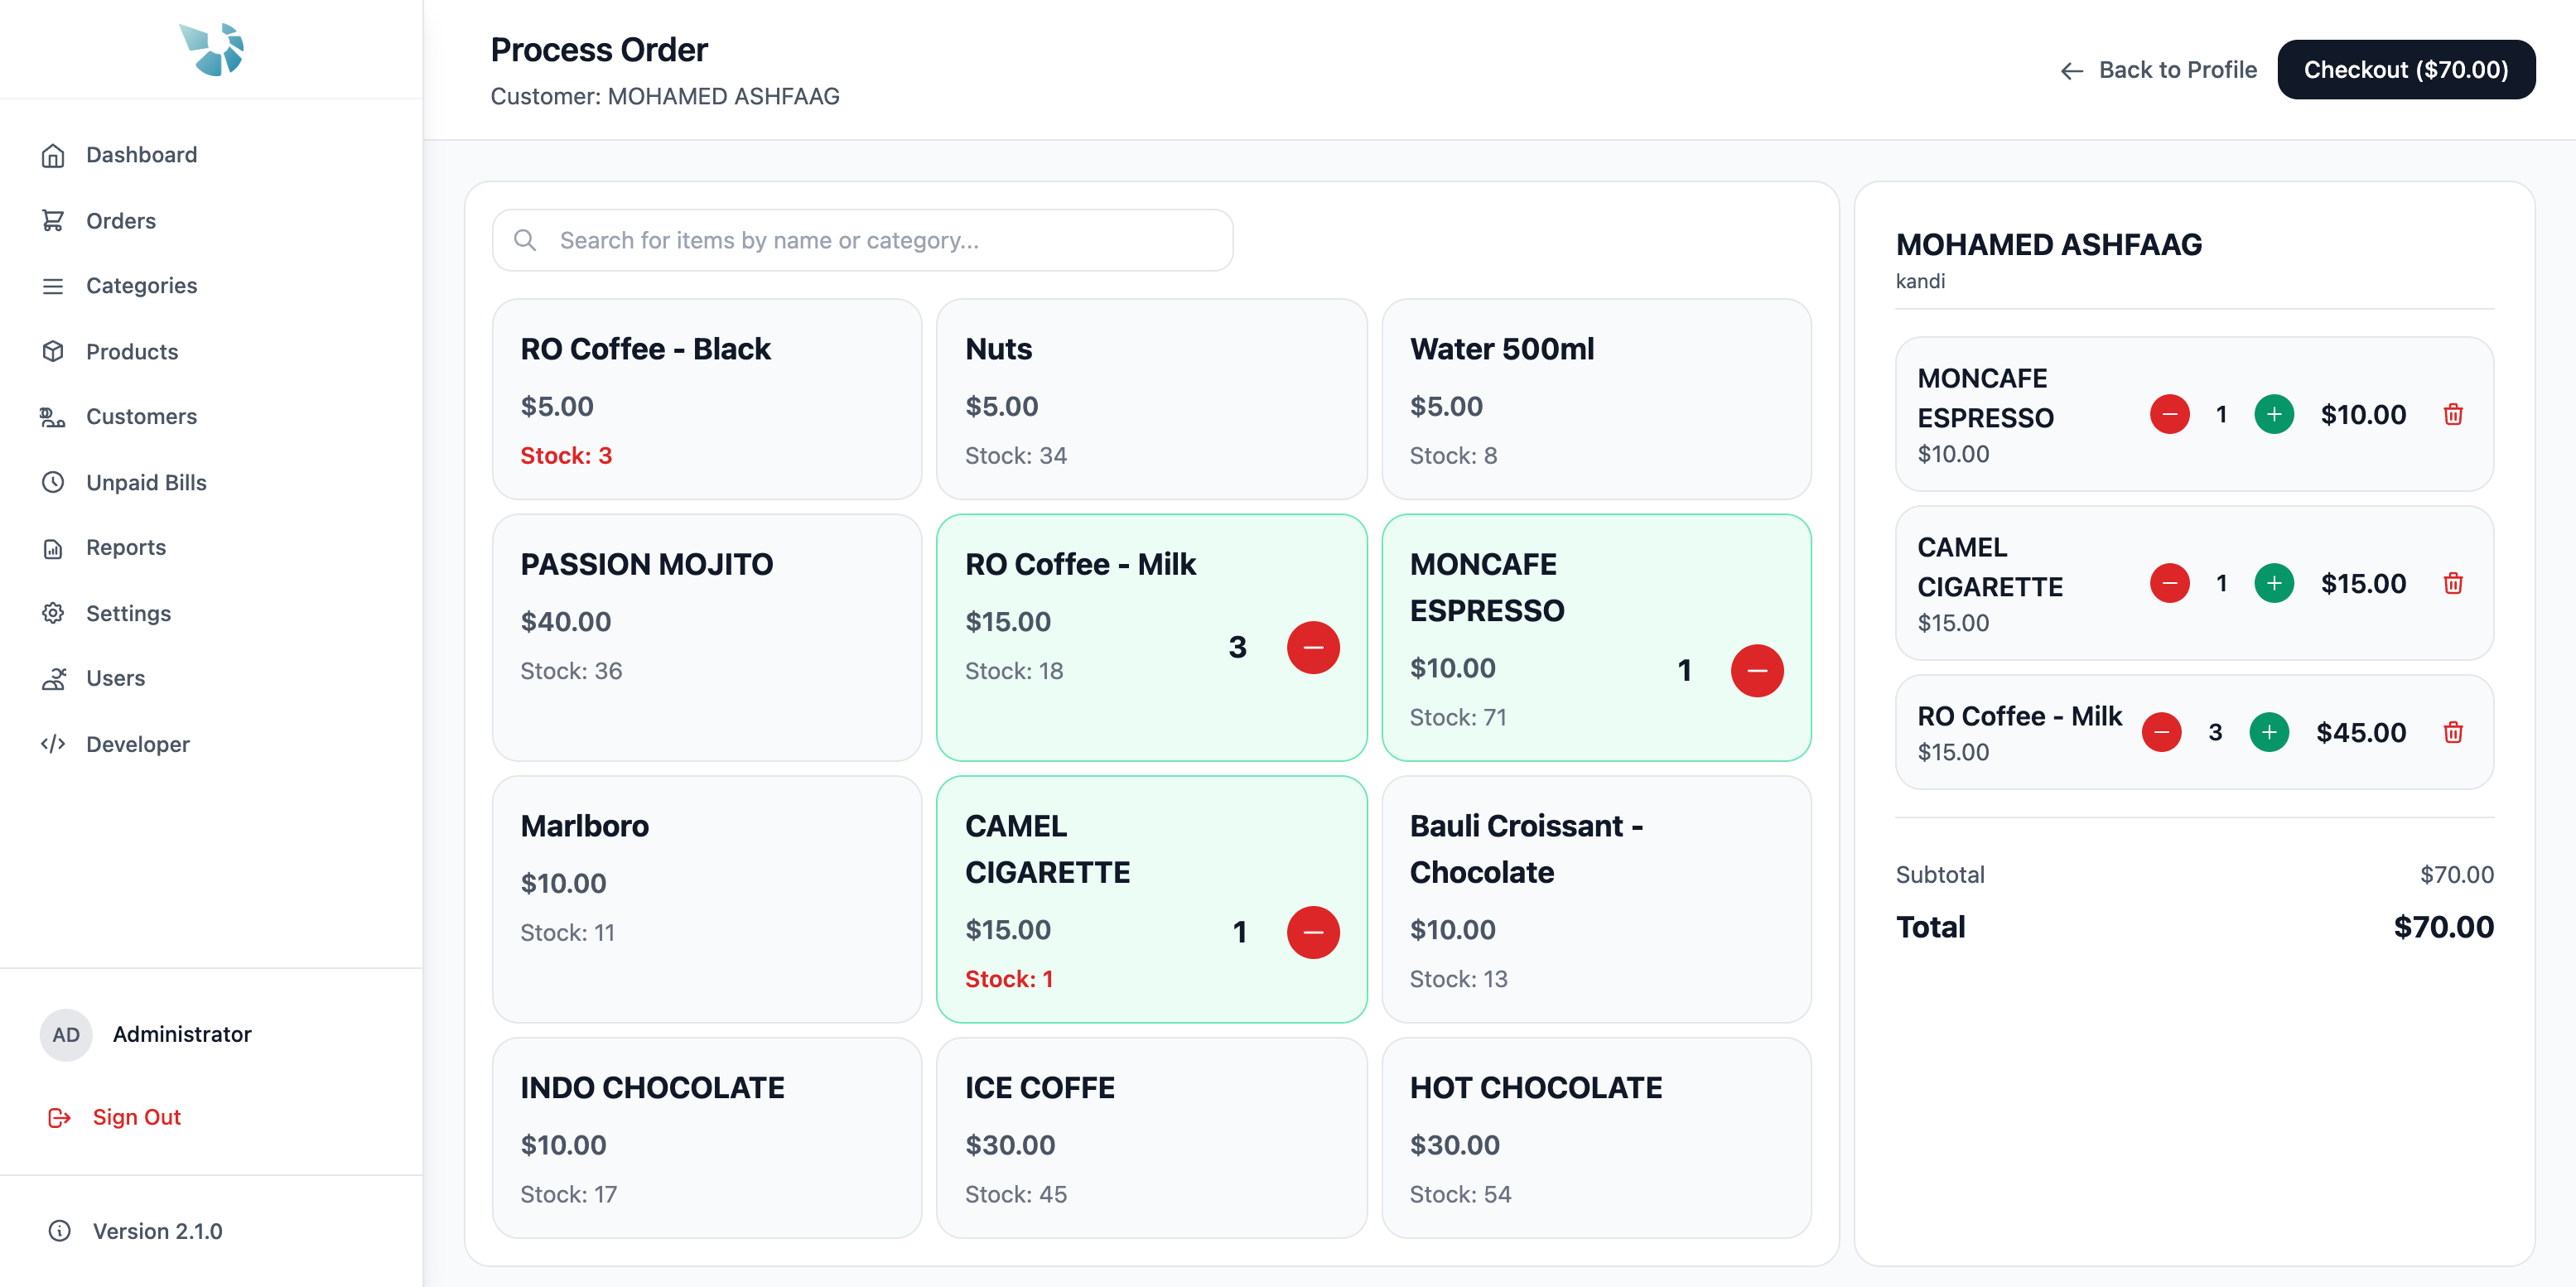The width and height of the screenshot is (2576, 1287).
Task: Click red minus on CAMEL CIGARETTE product card
Action: coord(1312,932)
